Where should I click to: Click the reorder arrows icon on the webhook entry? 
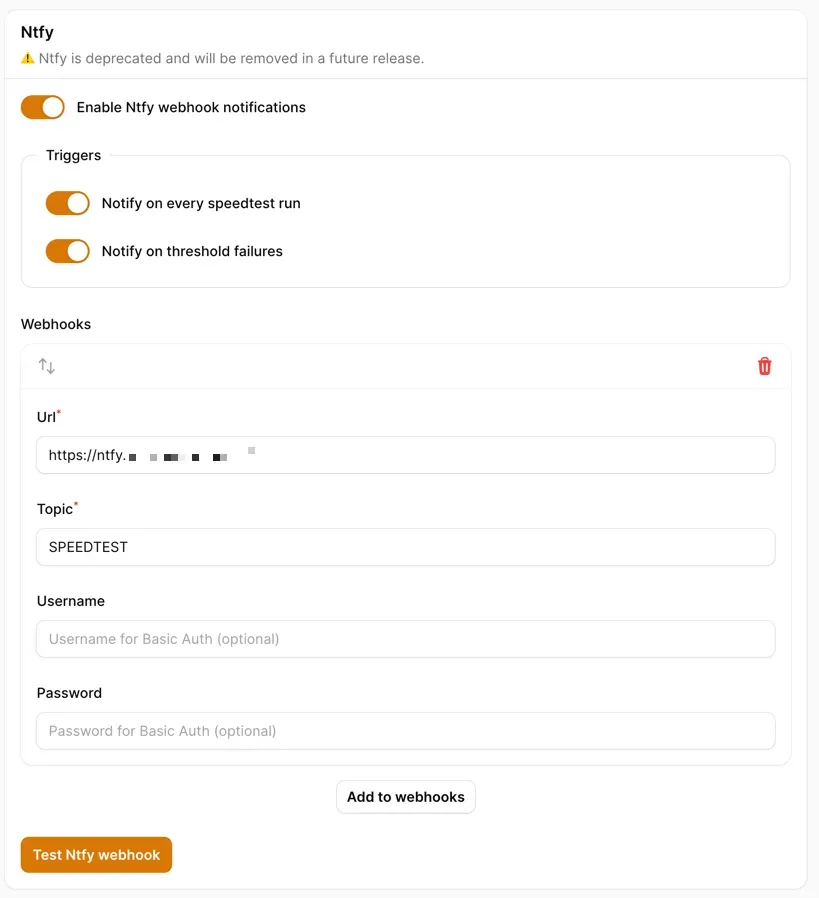pyautogui.click(x=46, y=366)
